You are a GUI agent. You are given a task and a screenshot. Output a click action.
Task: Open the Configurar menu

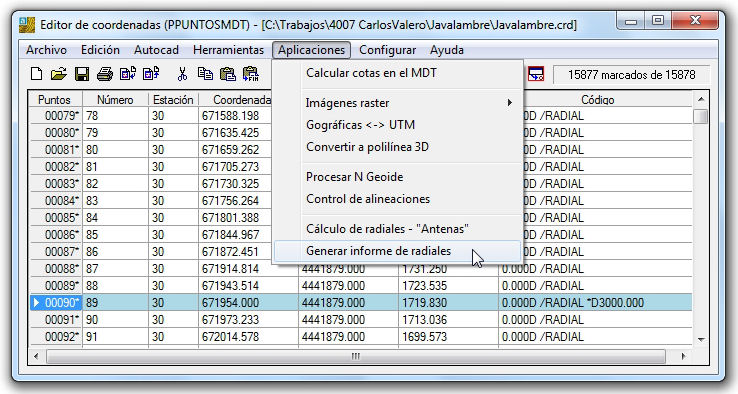click(x=387, y=50)
